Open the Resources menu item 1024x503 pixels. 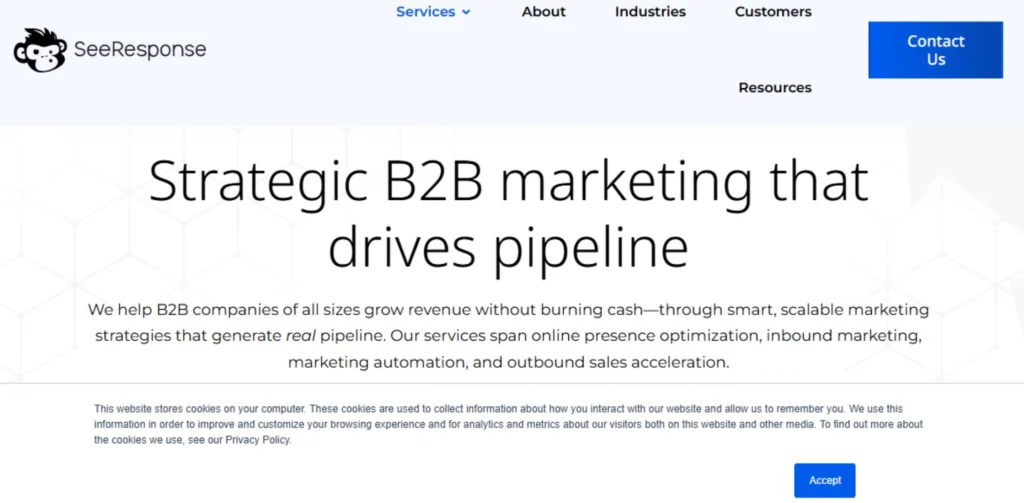tap(775, 88)
